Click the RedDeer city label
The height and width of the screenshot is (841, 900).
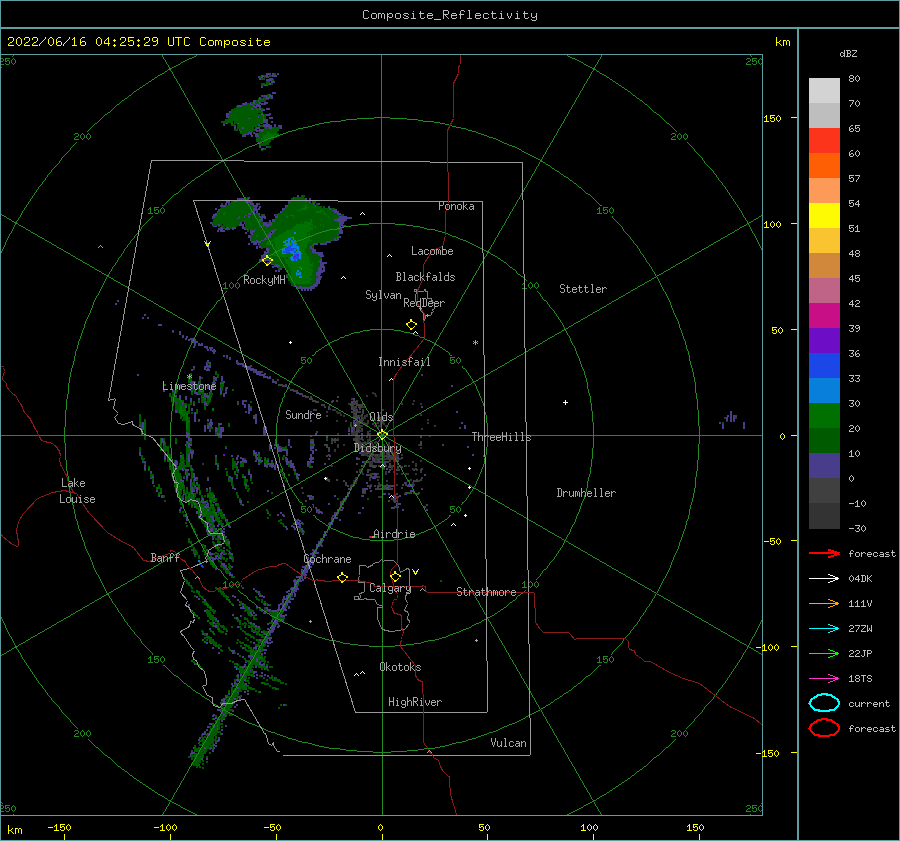[424, 303]
